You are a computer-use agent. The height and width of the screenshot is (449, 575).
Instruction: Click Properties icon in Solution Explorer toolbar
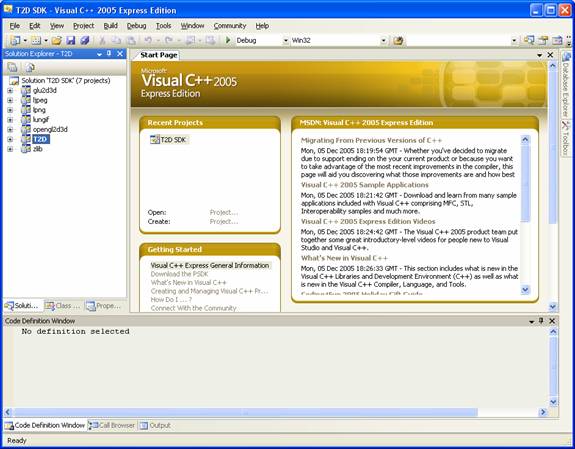pyautogui.click(x=12, y=67)
